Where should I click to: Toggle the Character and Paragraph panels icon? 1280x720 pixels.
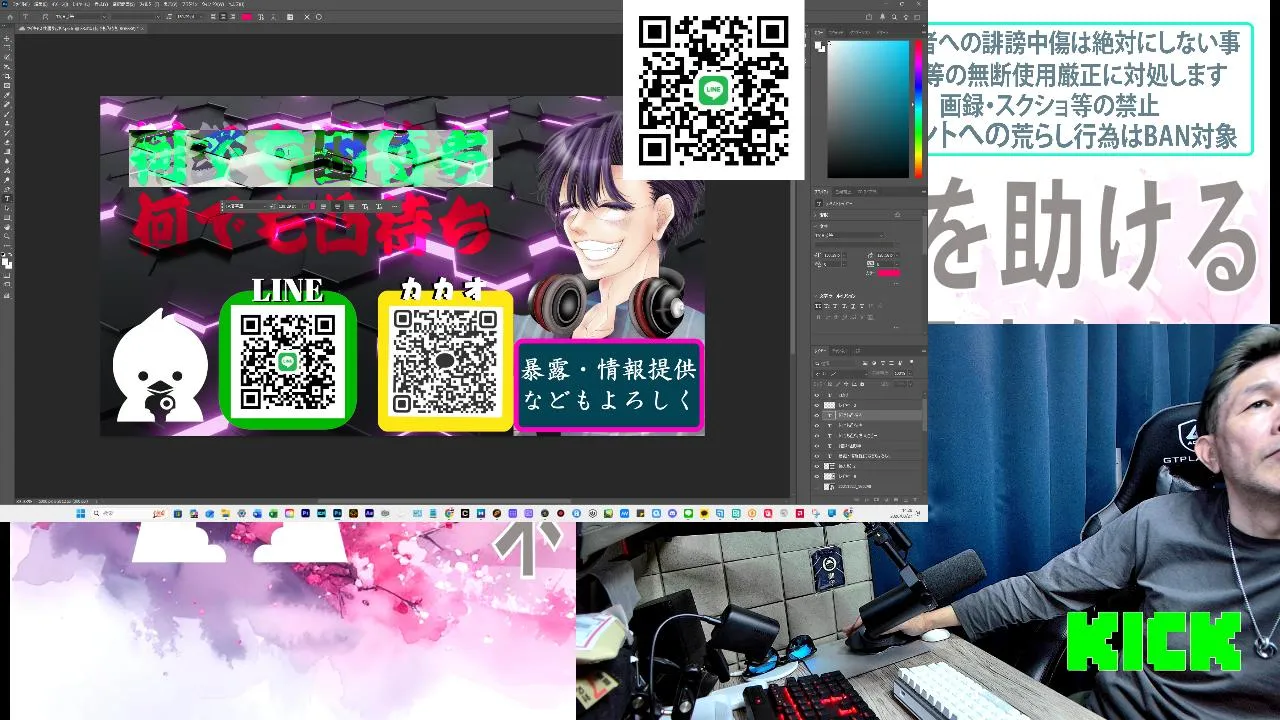tap(290, 17)
